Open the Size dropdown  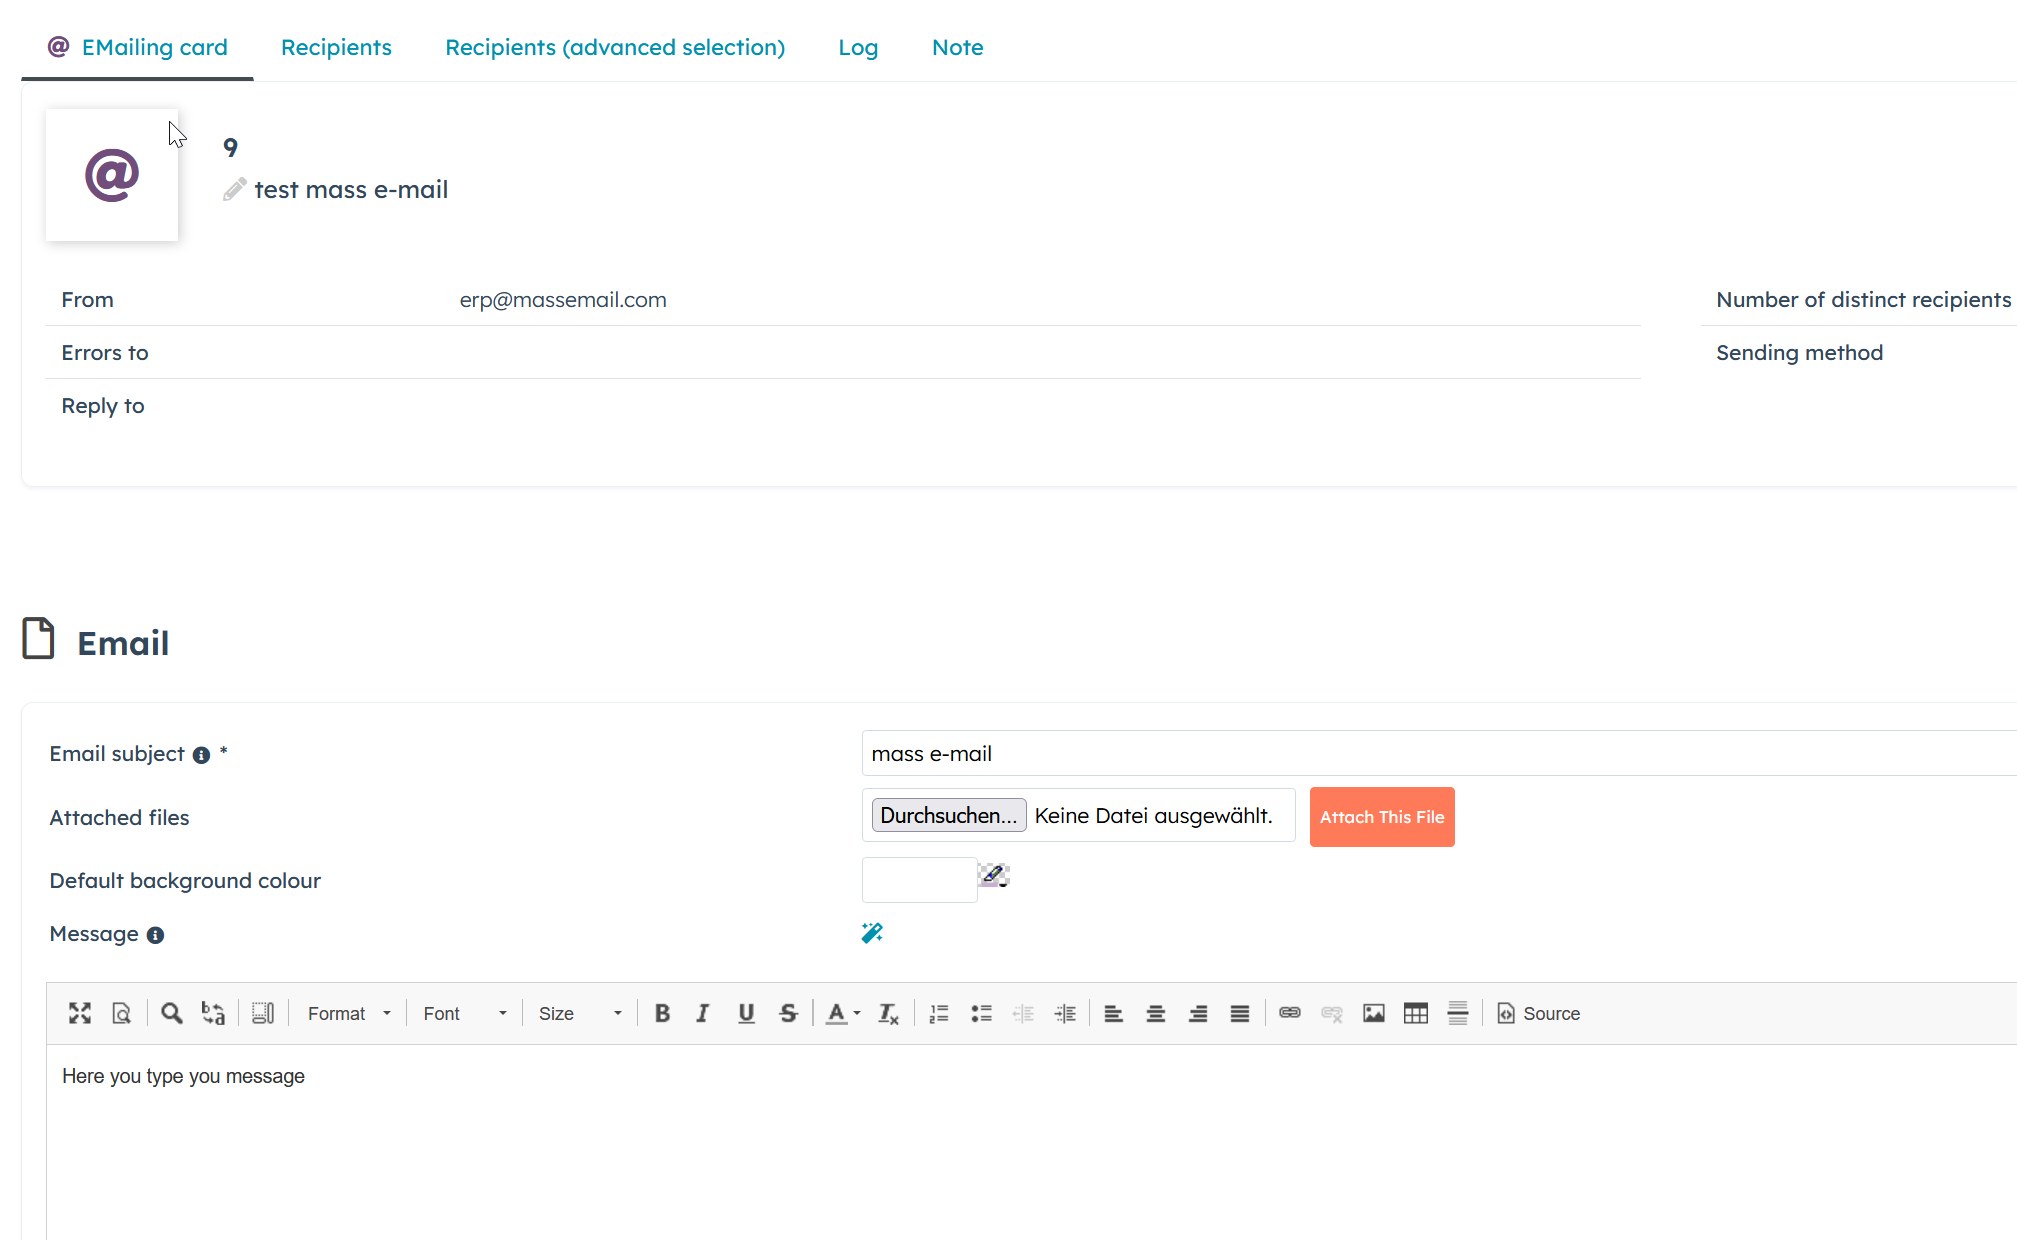pyautogui.click(x=579, y=1013)
